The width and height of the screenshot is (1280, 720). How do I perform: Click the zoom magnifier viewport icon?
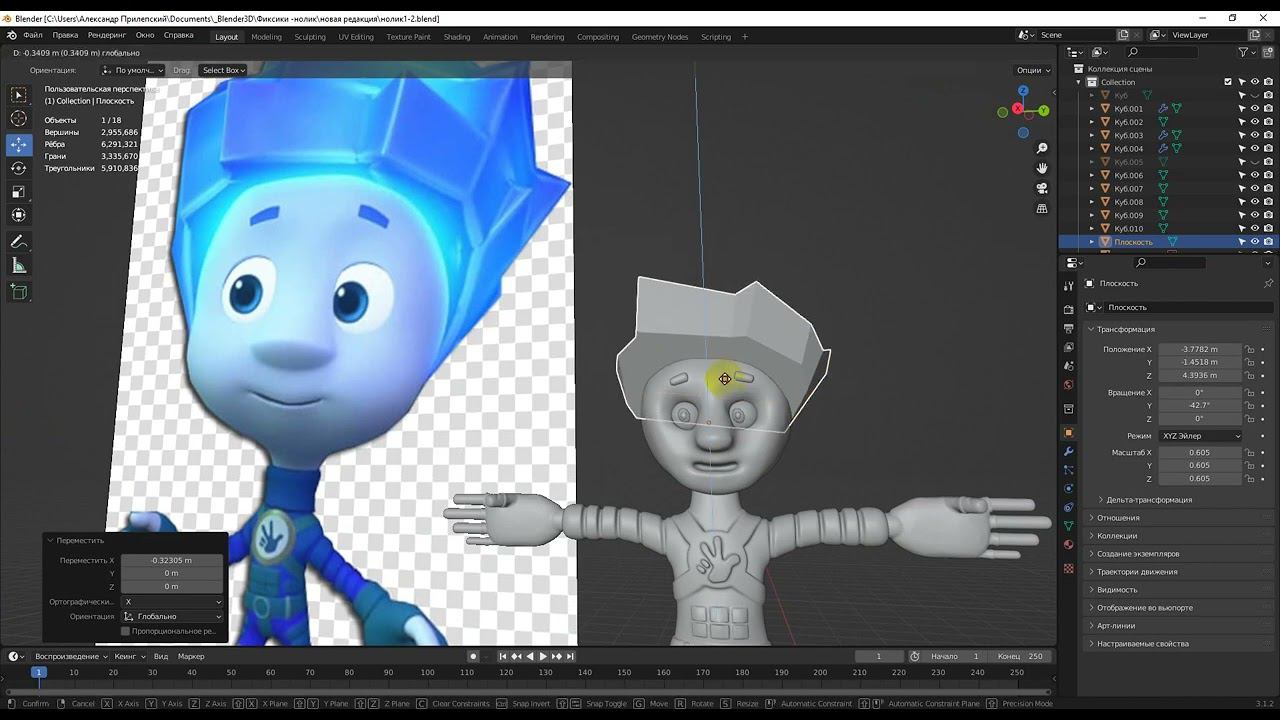tap(1042, 148)
